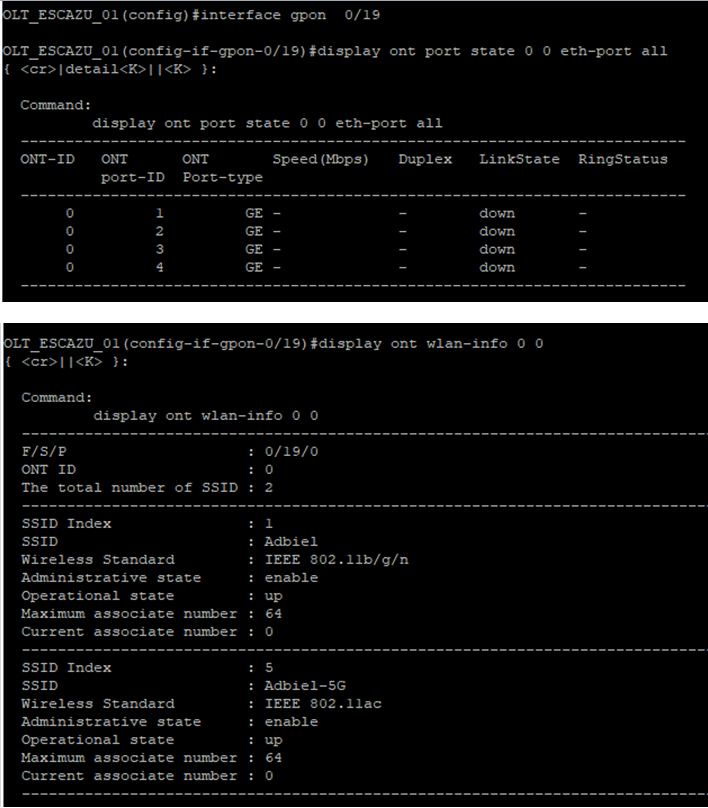This screenshot has height=808, width=708.
Task: Click SSID Index value 5
Action: pos(268,667)
